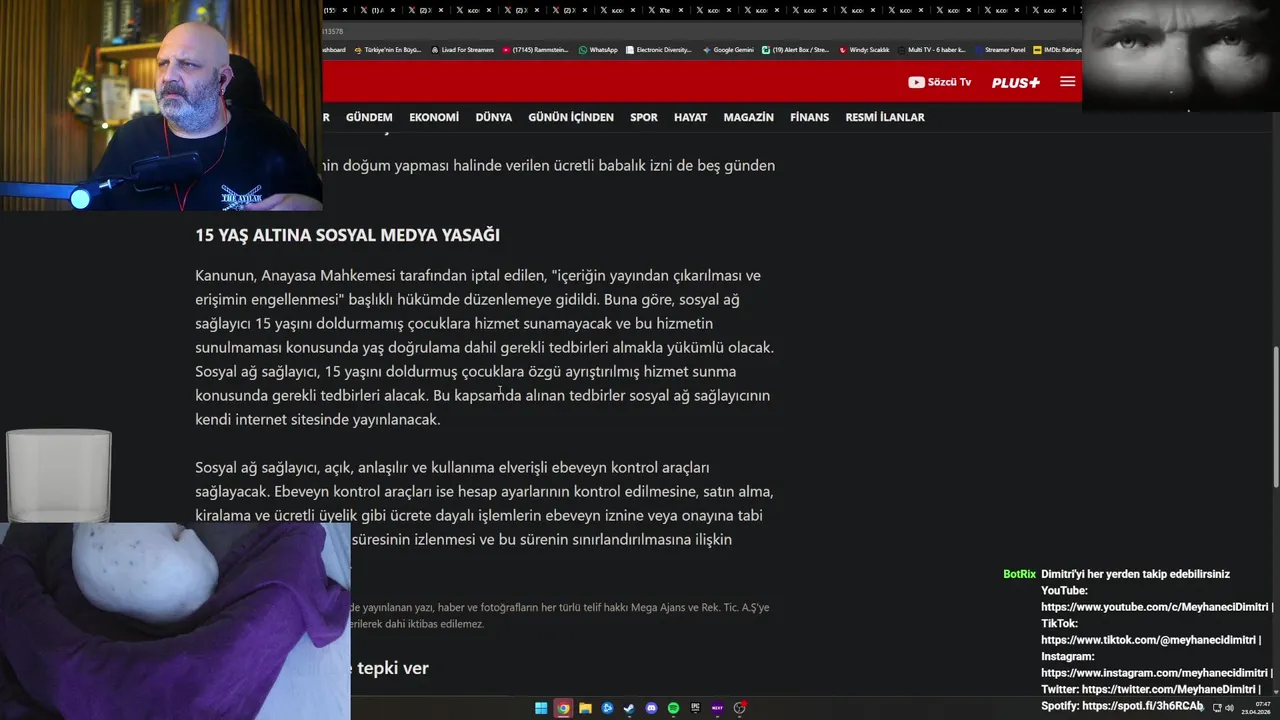
Task: Click the 'tepki ver' text
Action: (x=392, y=668)
